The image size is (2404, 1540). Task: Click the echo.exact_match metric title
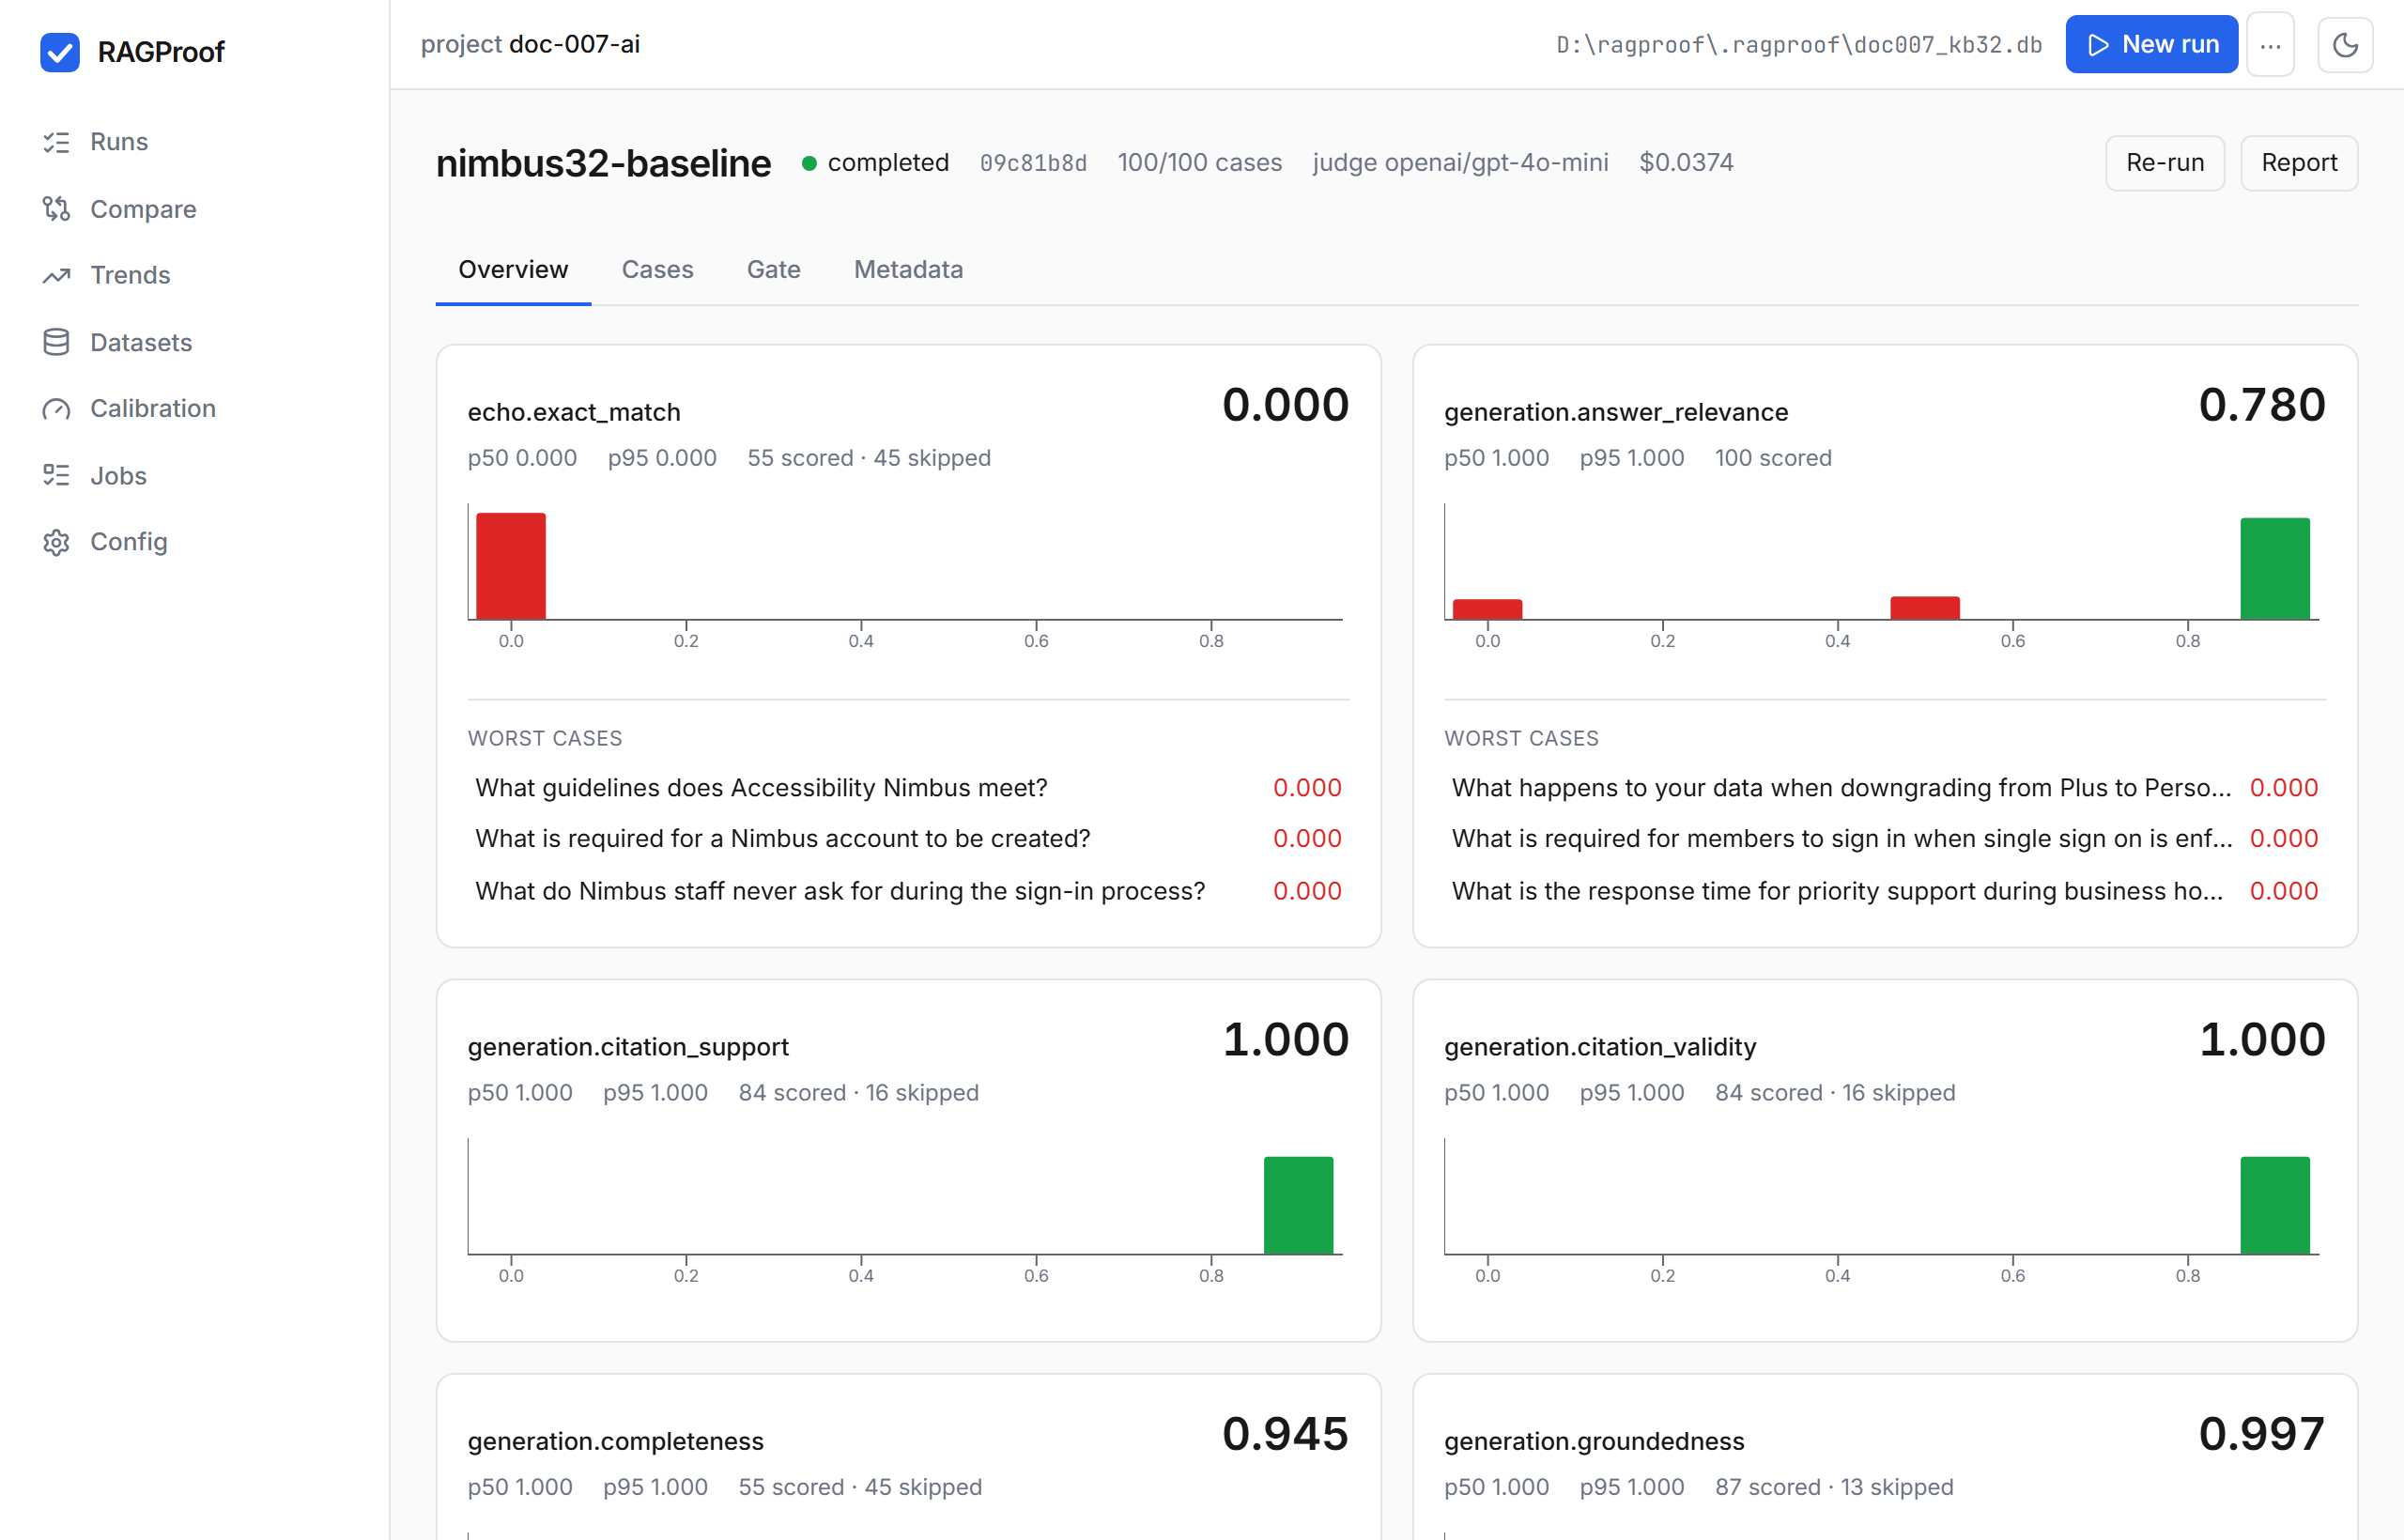click(574, 412)
